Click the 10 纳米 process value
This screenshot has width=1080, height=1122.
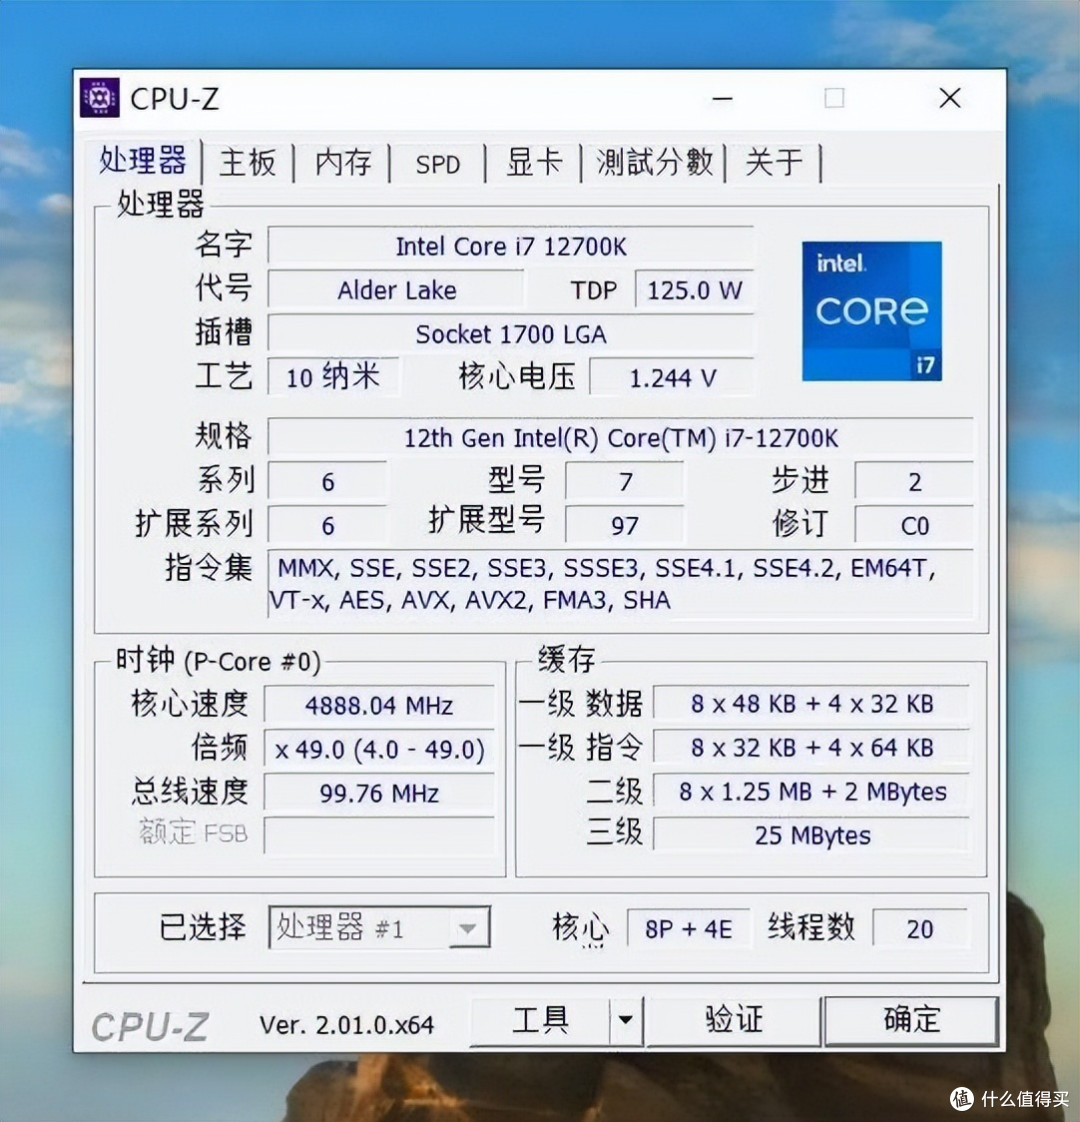pos(334,377)
